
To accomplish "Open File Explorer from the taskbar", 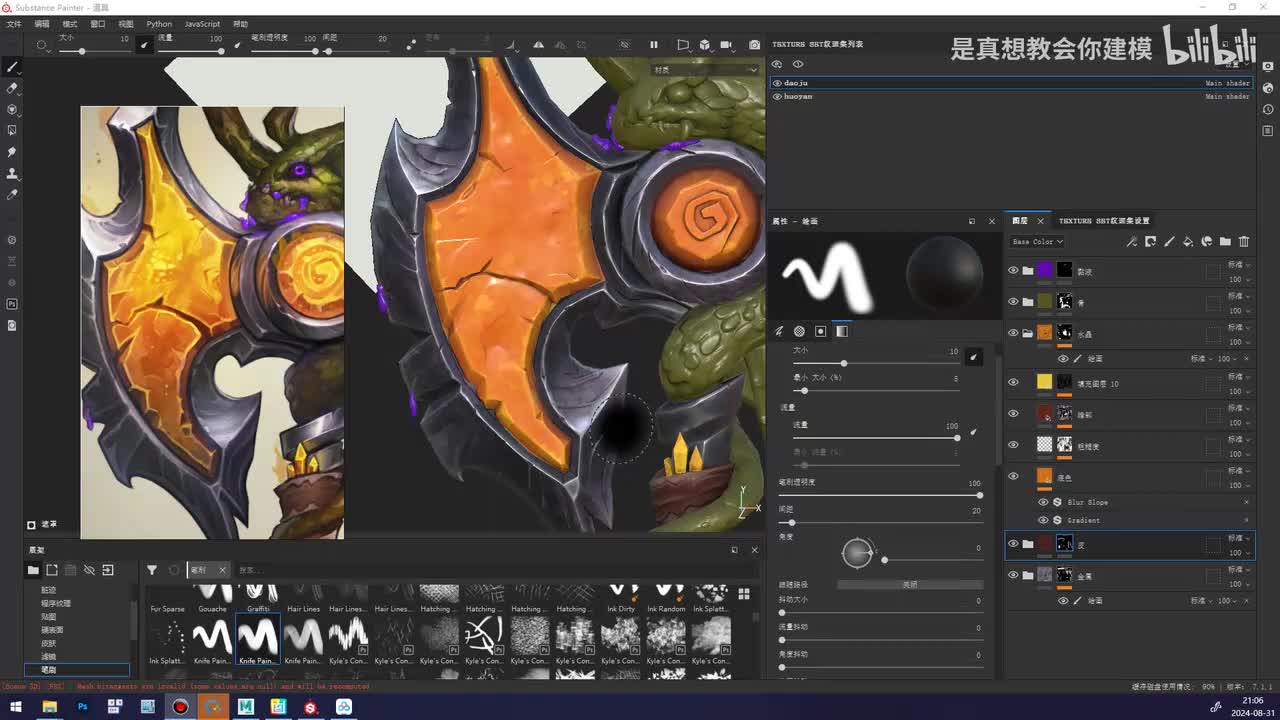I will click(x=49, y=707).
